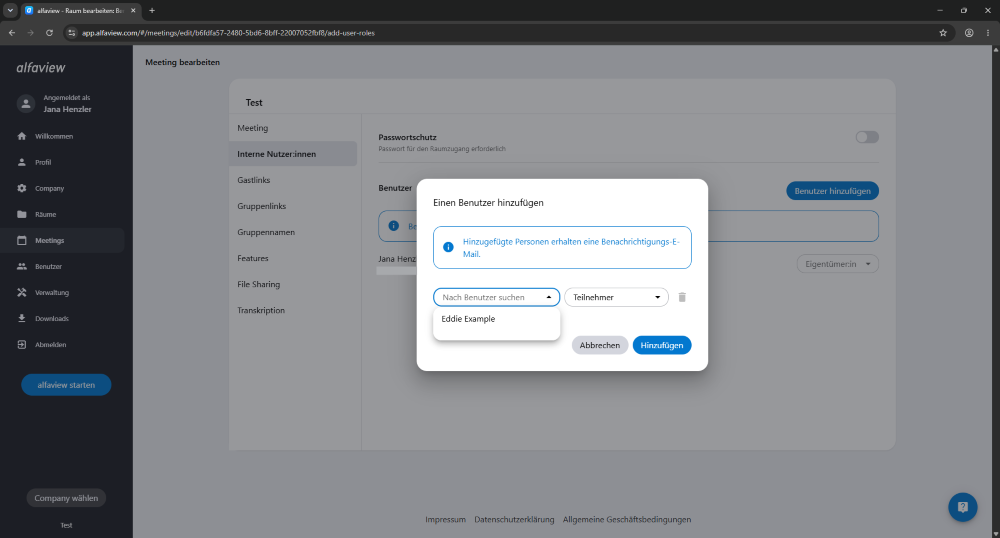Click the info icon in dialog notice

(448, 247)
